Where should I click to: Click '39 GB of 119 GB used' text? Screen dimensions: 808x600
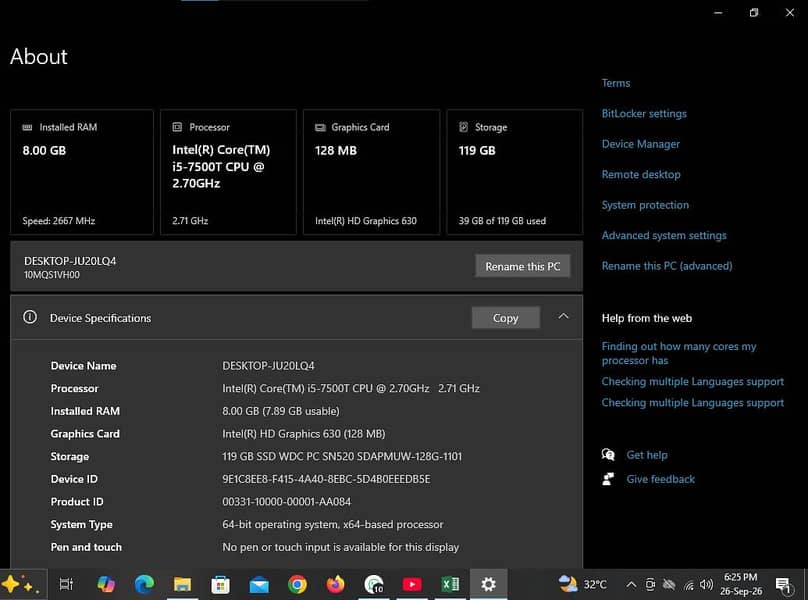(502, 221)
